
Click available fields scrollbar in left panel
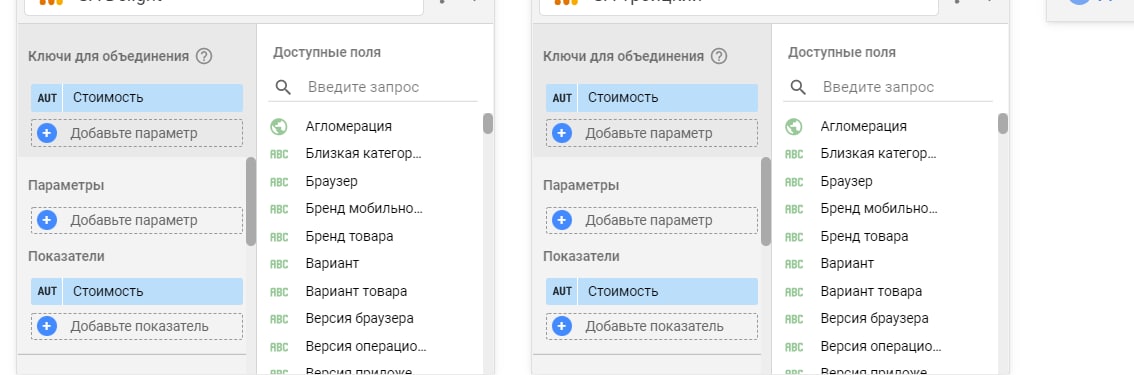click(488, 124)
